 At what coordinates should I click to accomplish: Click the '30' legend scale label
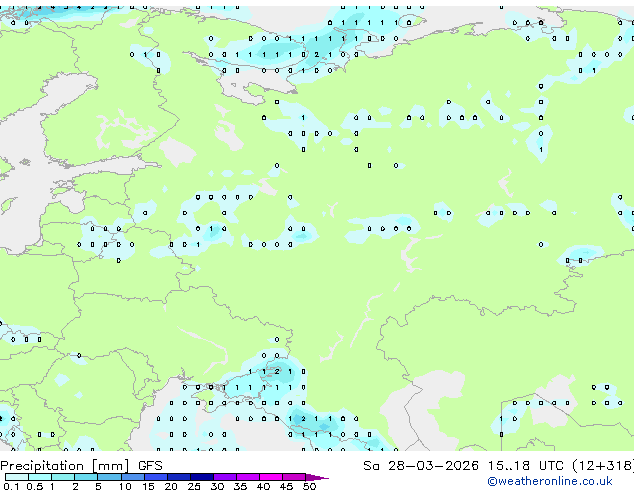coord(217,486)
